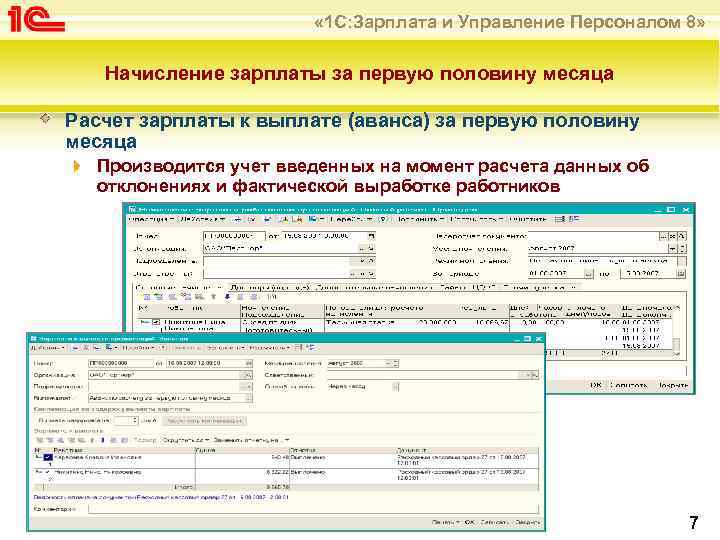This screenshot has width=720, height=540.
Task: Toggle checkbox for second employee in payroll table
Action: pyautogui.click(x=48, y=472)
